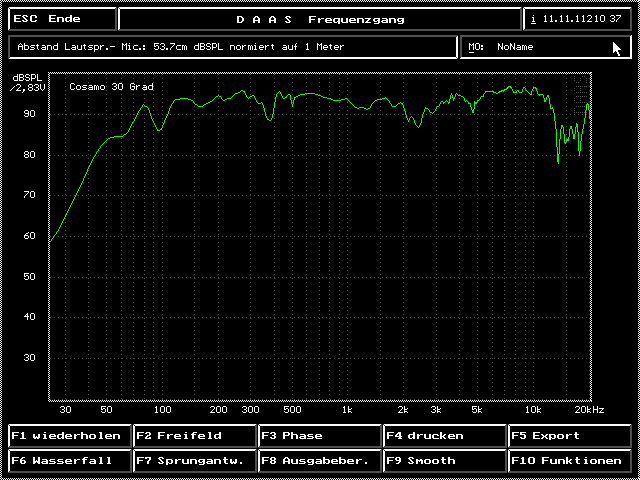Open F10 Funktionen menu
640x480 pixels.
coord(570,461)
